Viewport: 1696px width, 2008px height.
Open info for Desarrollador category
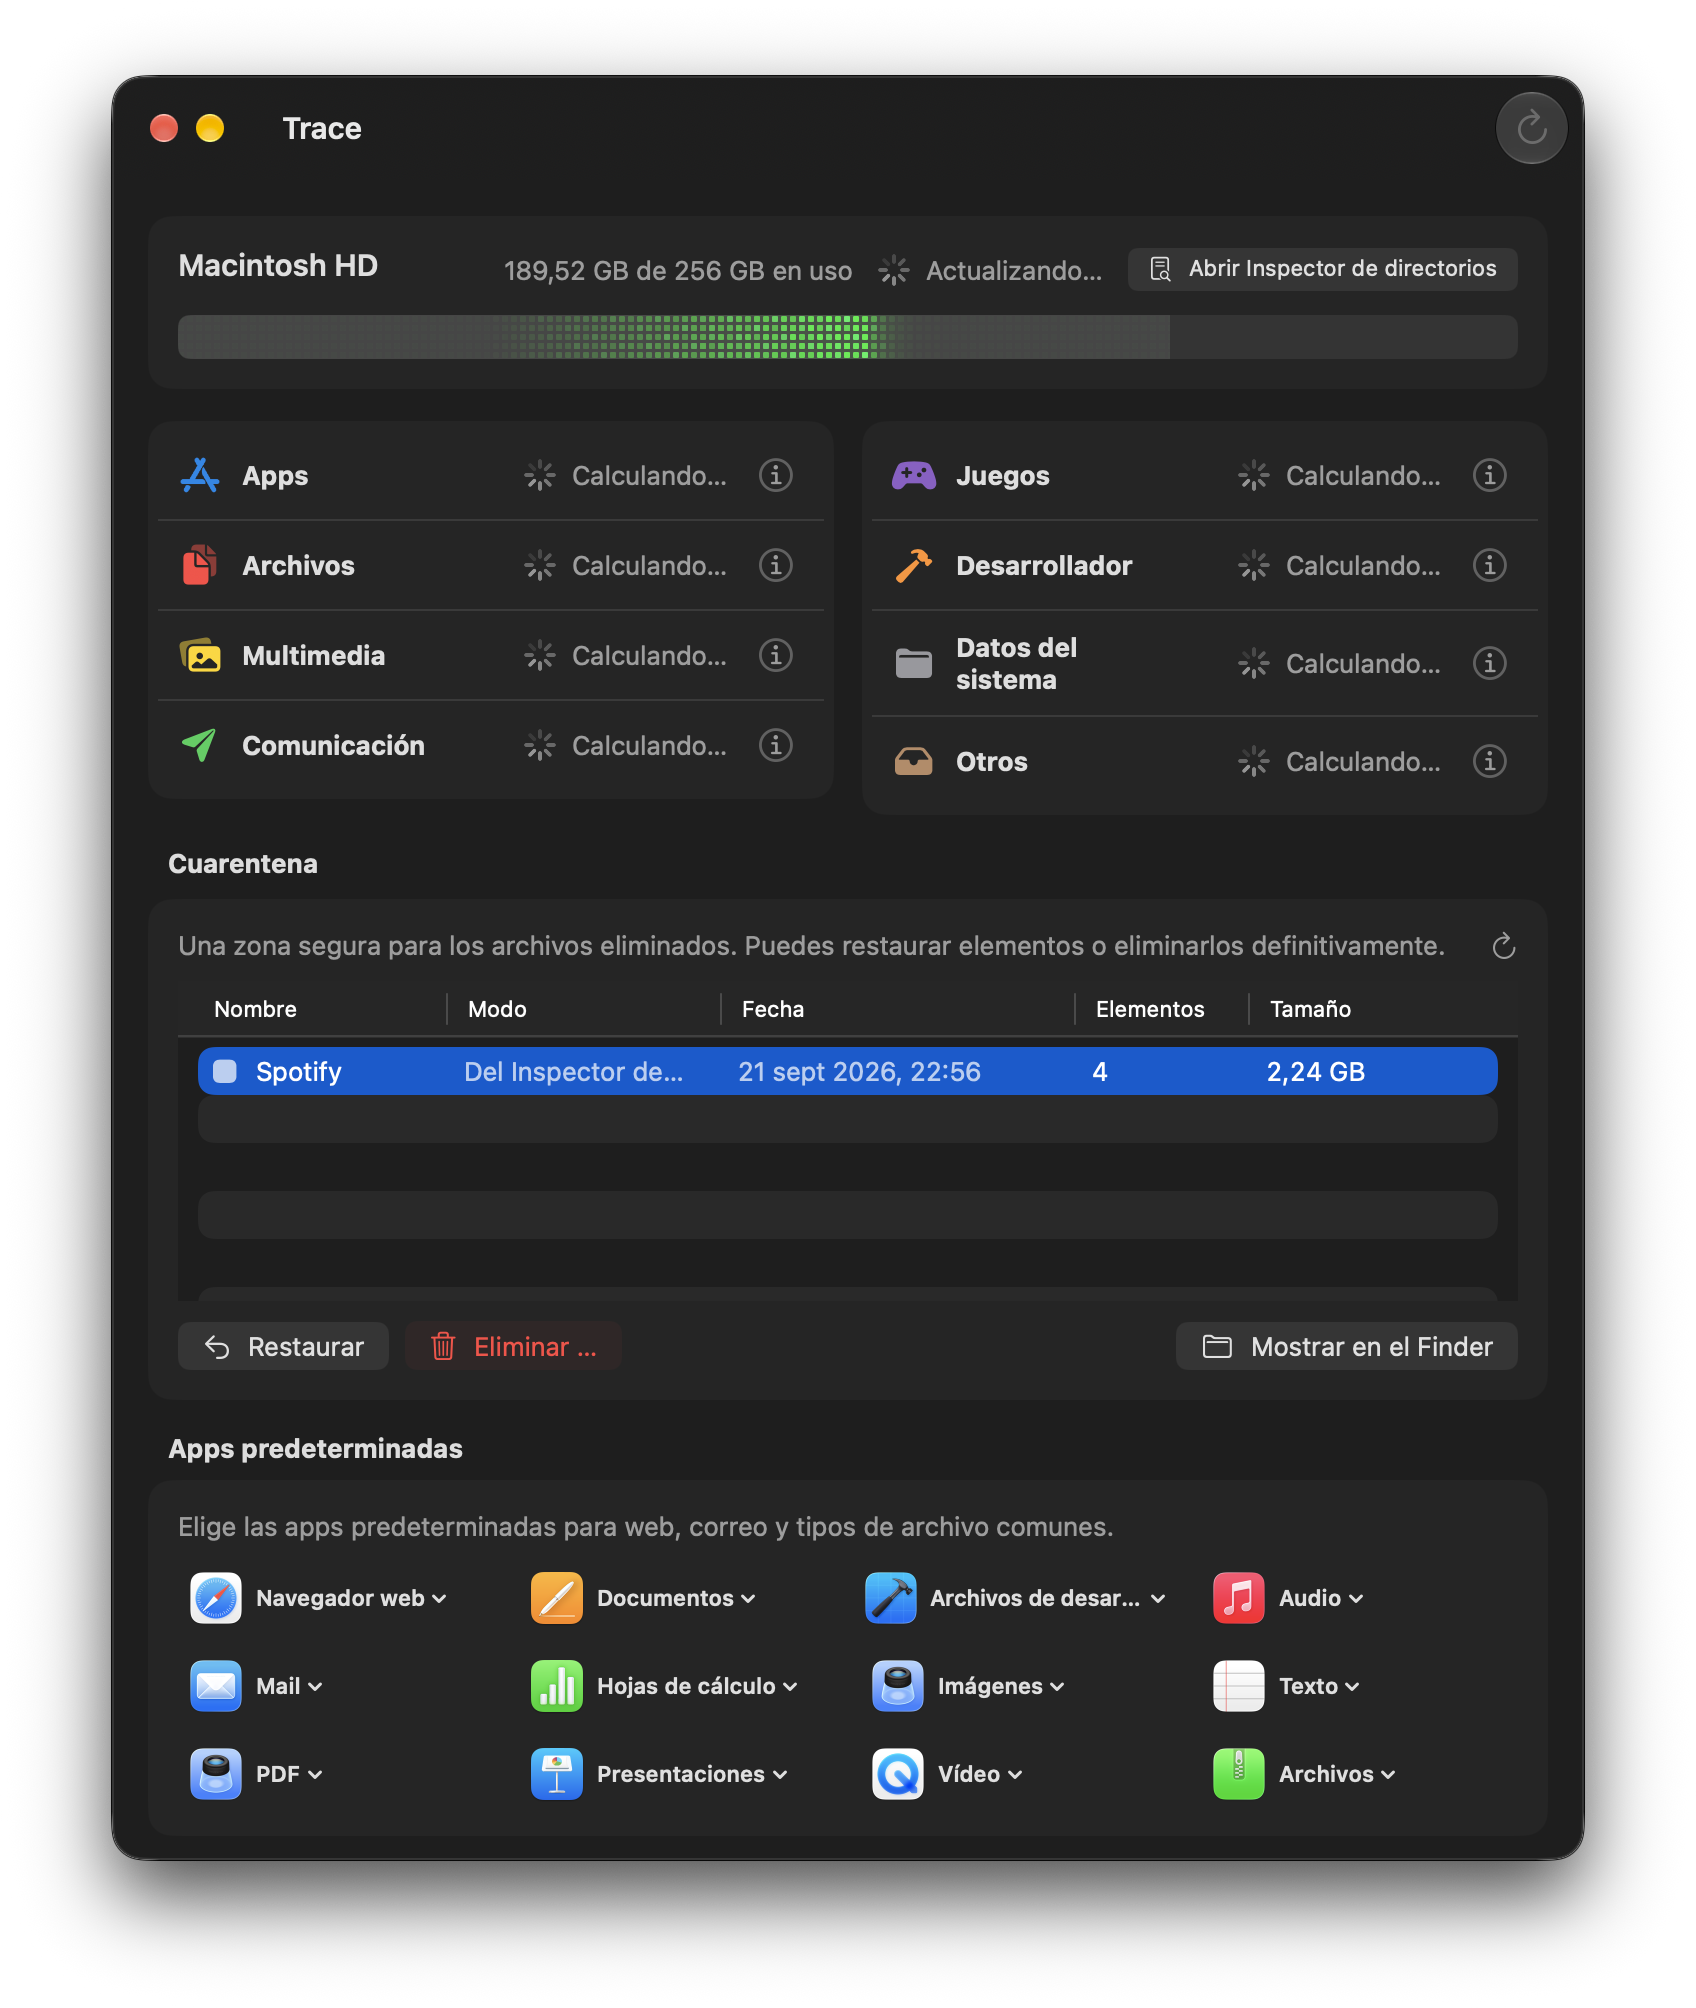1490,565
